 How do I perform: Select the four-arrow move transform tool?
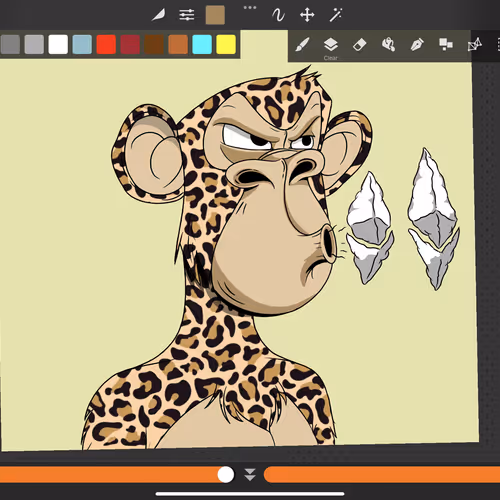[x=307, y=15]
